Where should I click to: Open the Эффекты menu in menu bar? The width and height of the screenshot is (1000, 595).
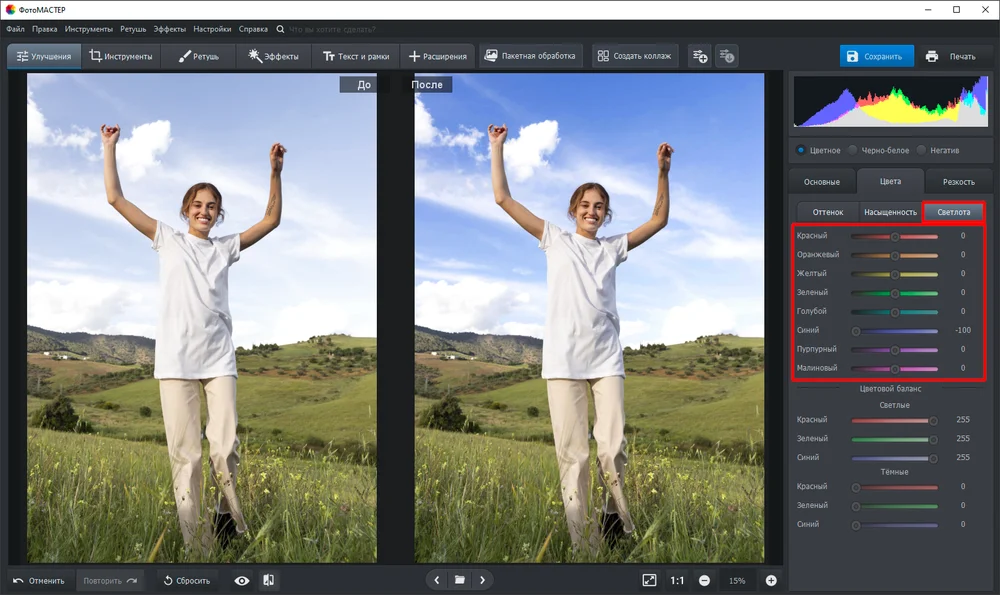[170, 29]
